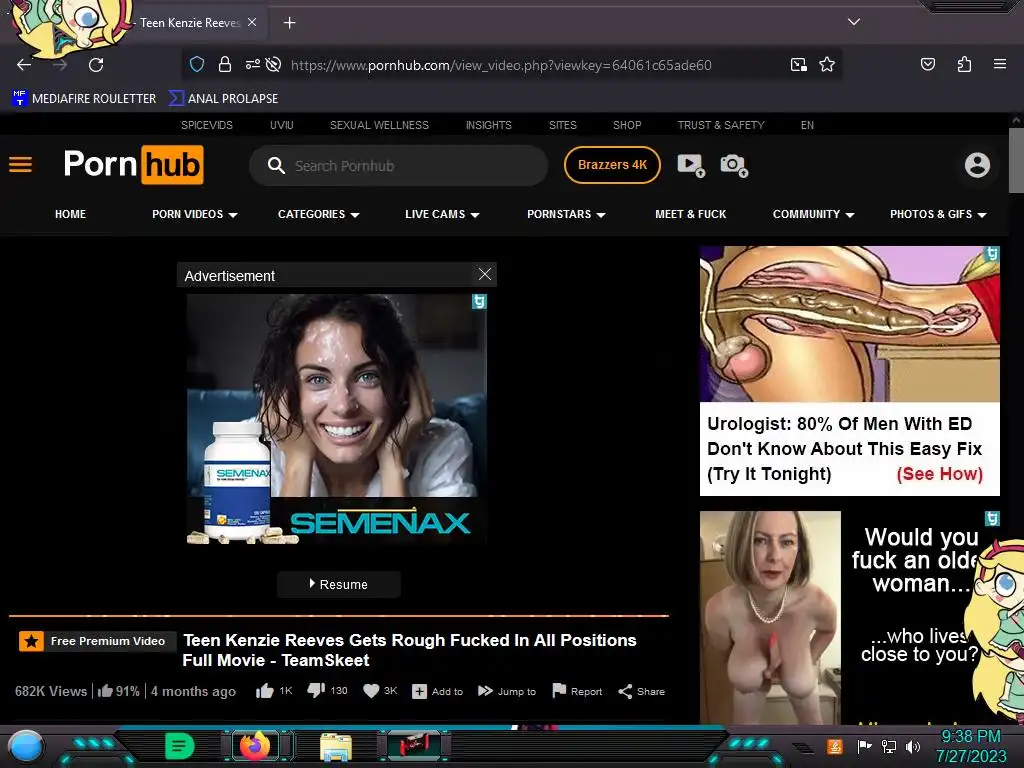This screenshot has height=768, width=1024.
Task: Click the orange video progress bar
Action: [x=338, y=615]
